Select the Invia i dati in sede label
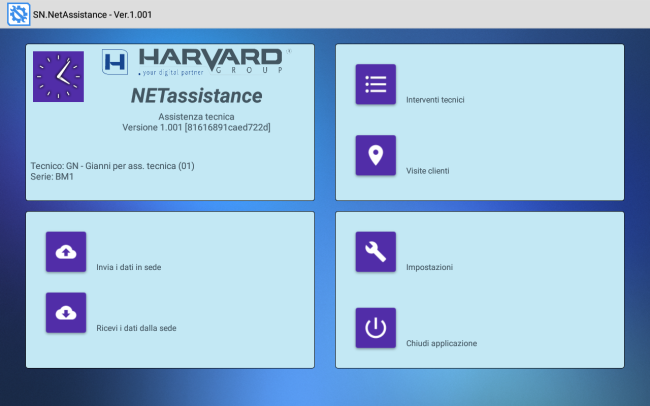The height and width of the screenshot is (406, 650). coord(129,267)
